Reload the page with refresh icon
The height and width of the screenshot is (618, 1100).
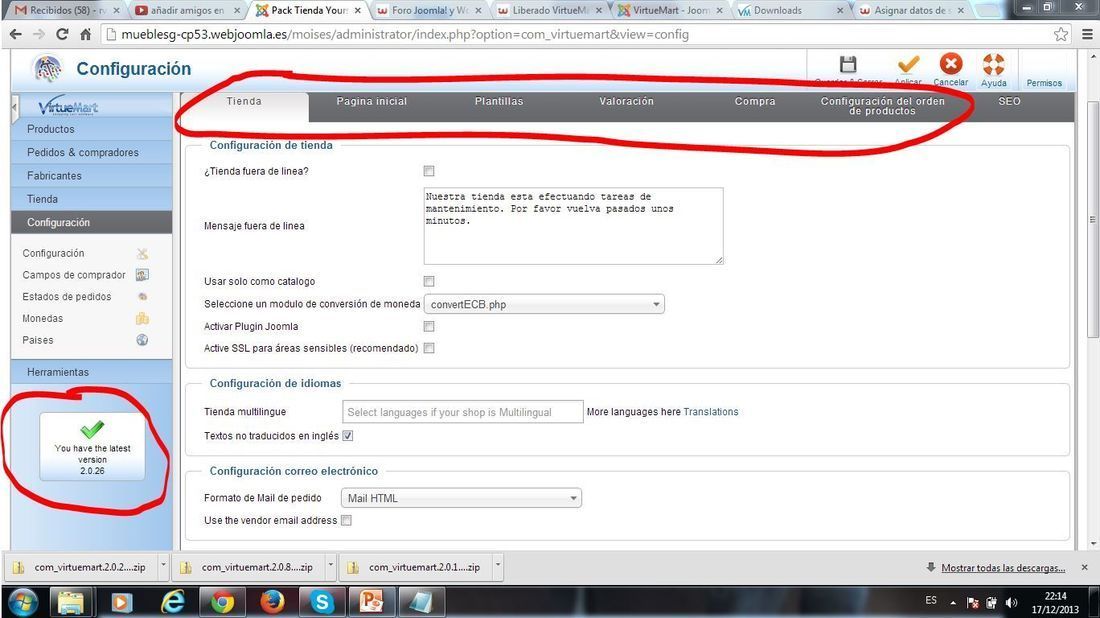[x=62, y=34]
